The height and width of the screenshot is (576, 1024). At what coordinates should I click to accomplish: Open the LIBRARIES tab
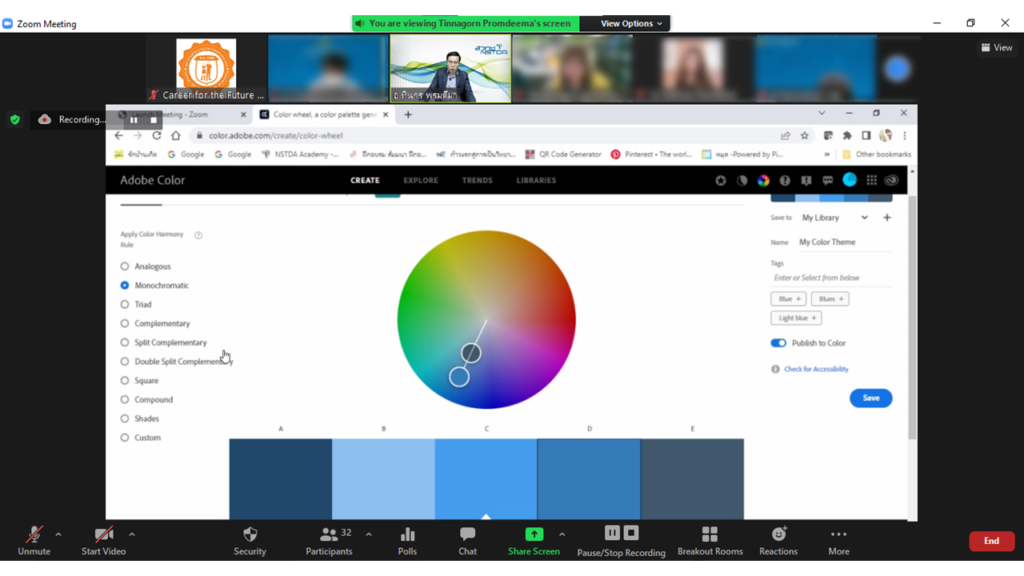pos(536,181)
